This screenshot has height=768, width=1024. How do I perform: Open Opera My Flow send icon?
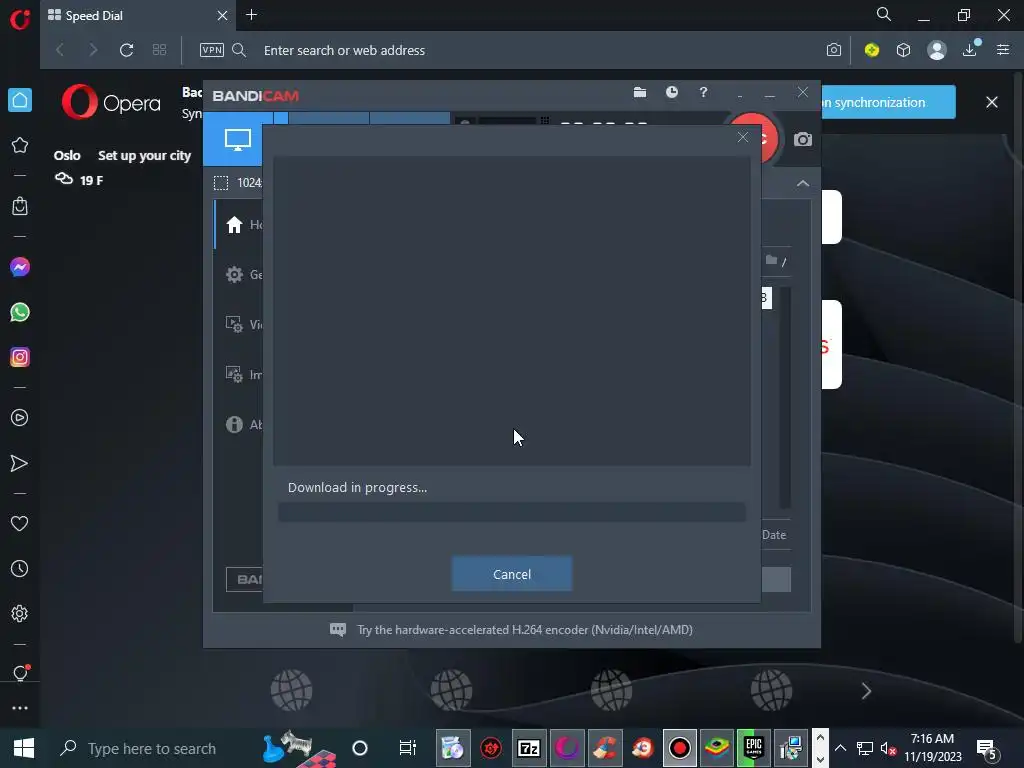[x=20, y=464]
